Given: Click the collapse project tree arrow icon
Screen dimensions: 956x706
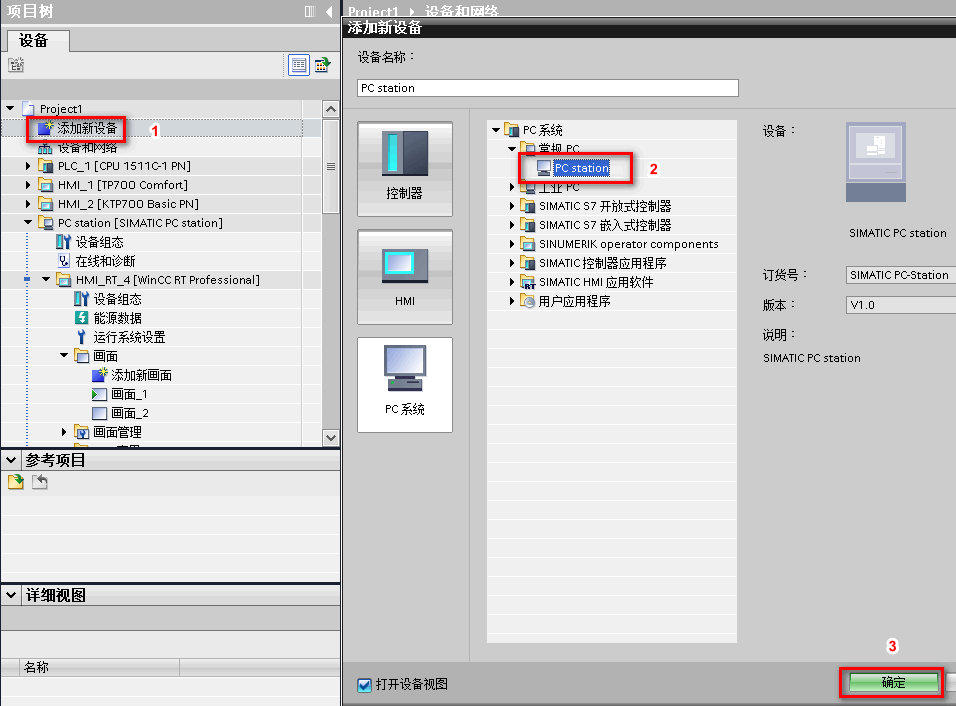Looking at the screenshot, I should click(329, 11).
